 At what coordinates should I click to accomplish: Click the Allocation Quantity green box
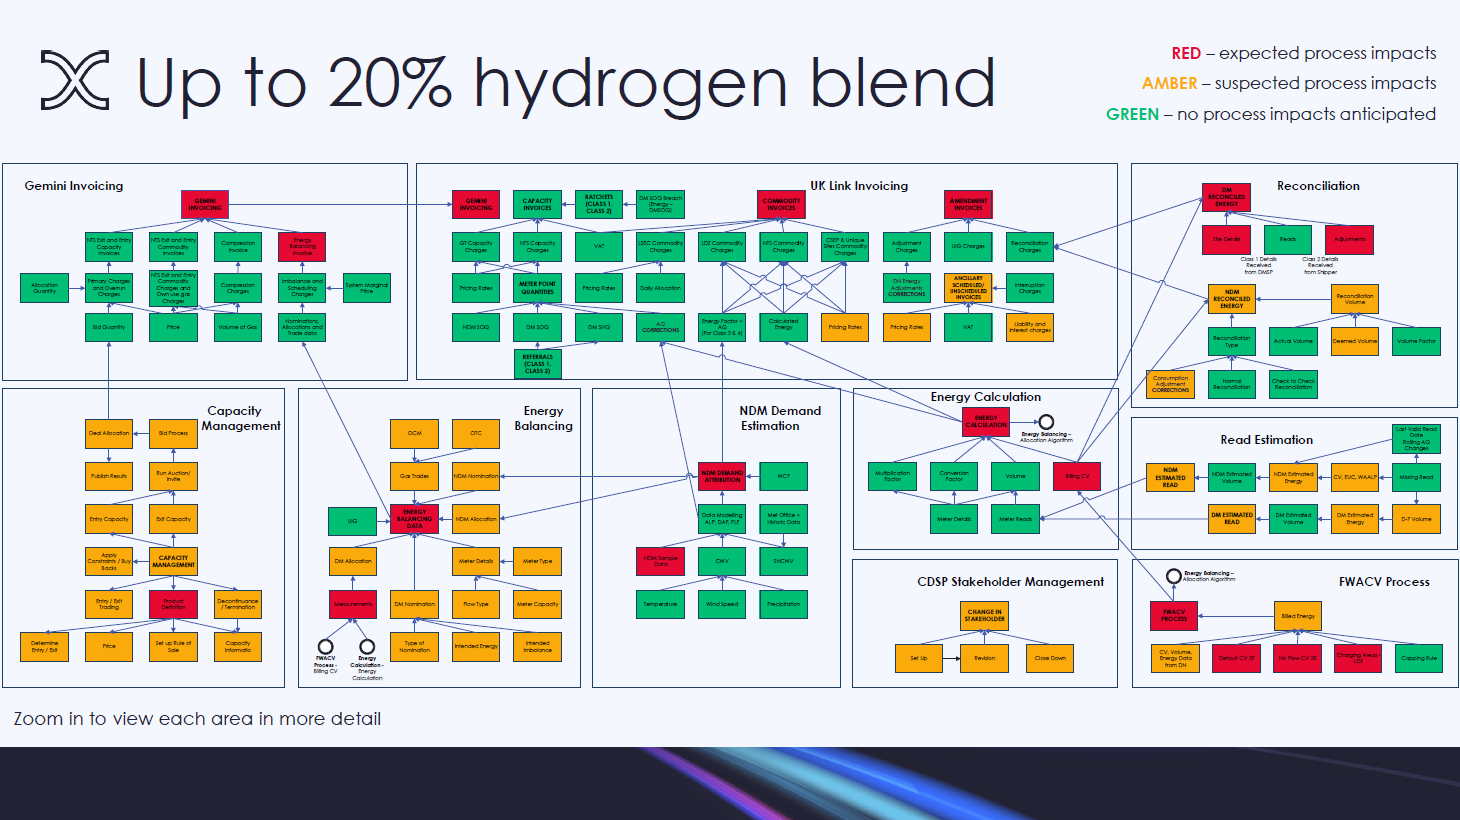[45, 288]
